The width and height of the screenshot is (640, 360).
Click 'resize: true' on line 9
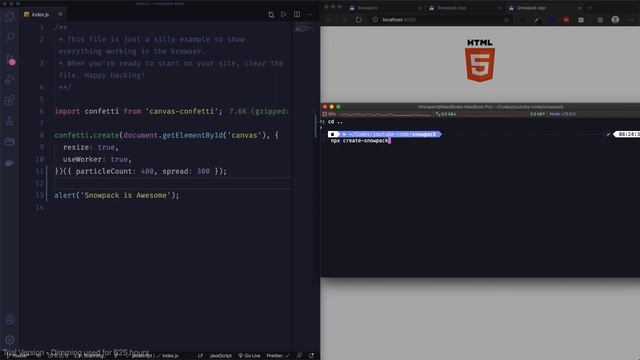coord(91,147)
